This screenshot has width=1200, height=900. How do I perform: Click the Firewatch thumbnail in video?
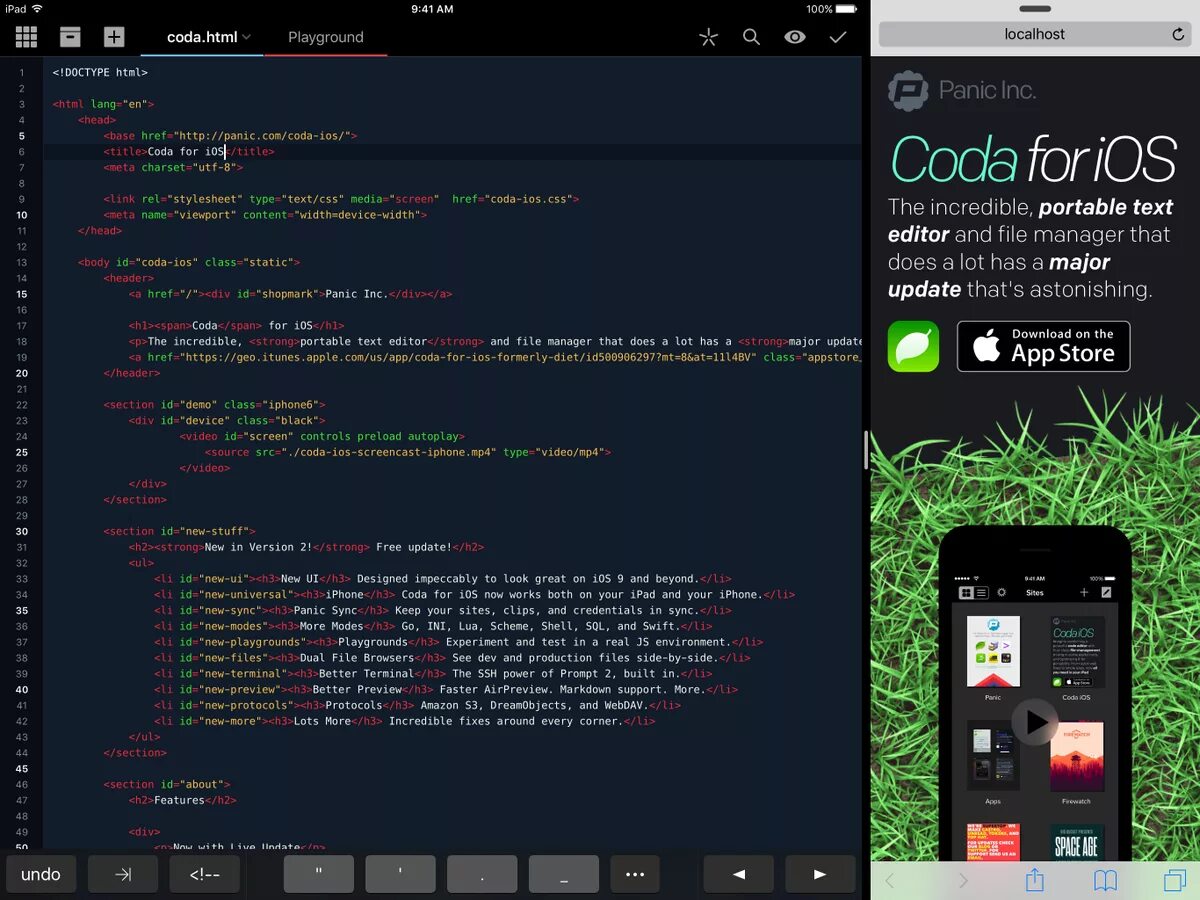point(1077,757)
